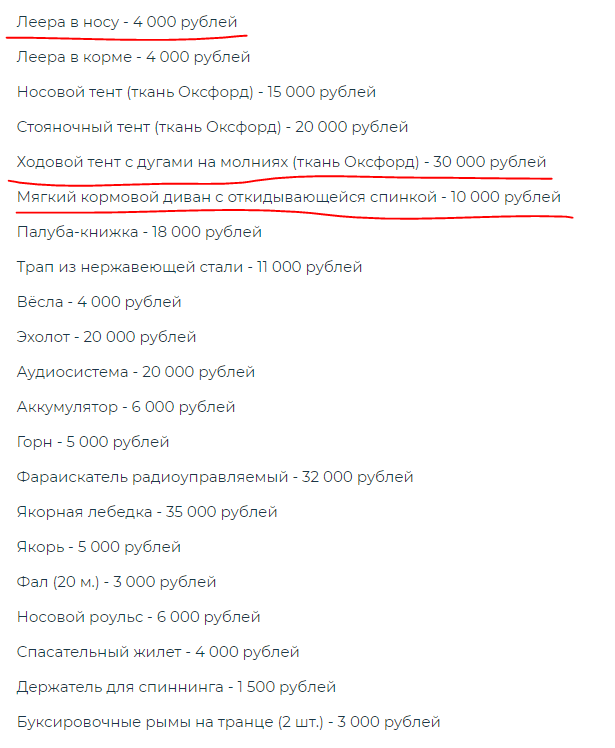615x748 pixels.
Task: Click the «Палуба-книжка» item
Action: 139,232
